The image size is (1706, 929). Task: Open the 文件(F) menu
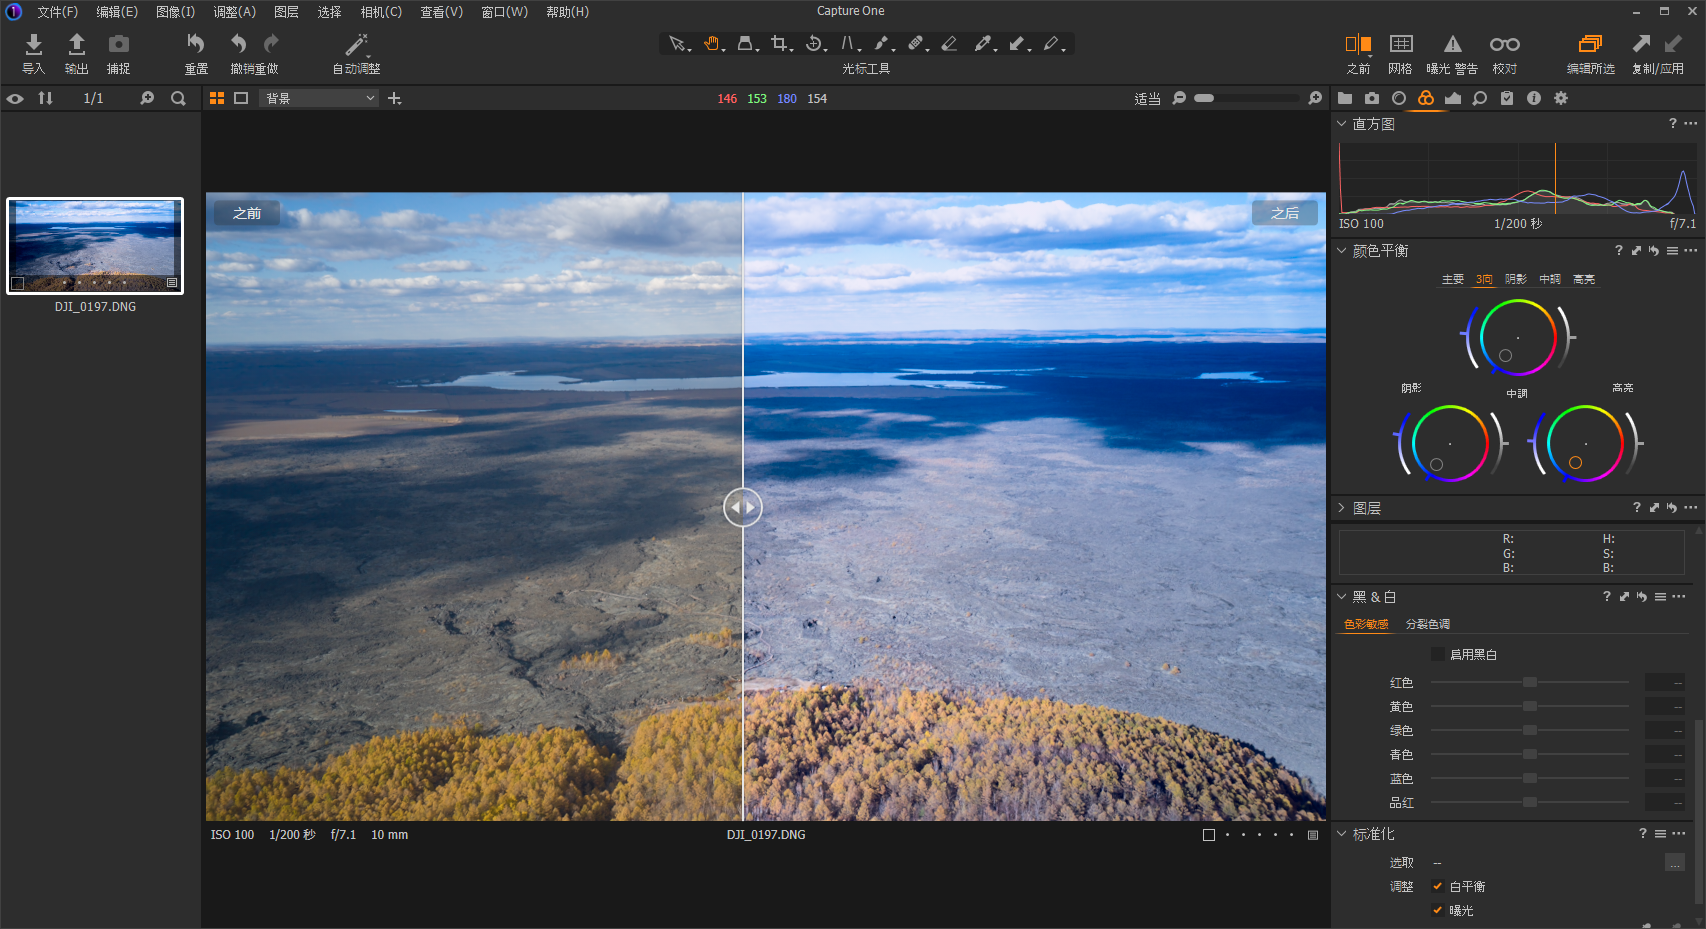point(57,12)
